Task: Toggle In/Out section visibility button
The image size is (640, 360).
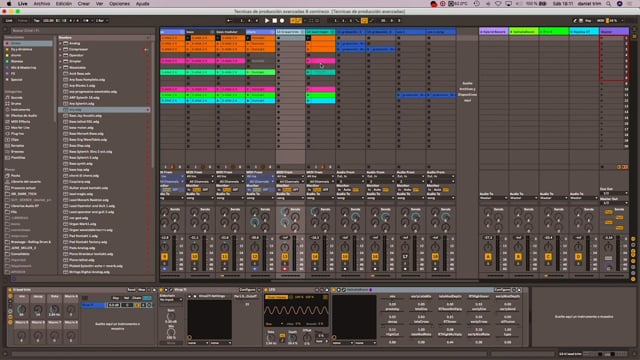Action: (634, 239)
